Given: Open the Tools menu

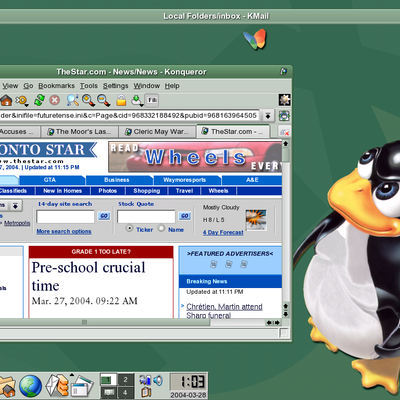Looking at the screenshot, I should 89,86.
